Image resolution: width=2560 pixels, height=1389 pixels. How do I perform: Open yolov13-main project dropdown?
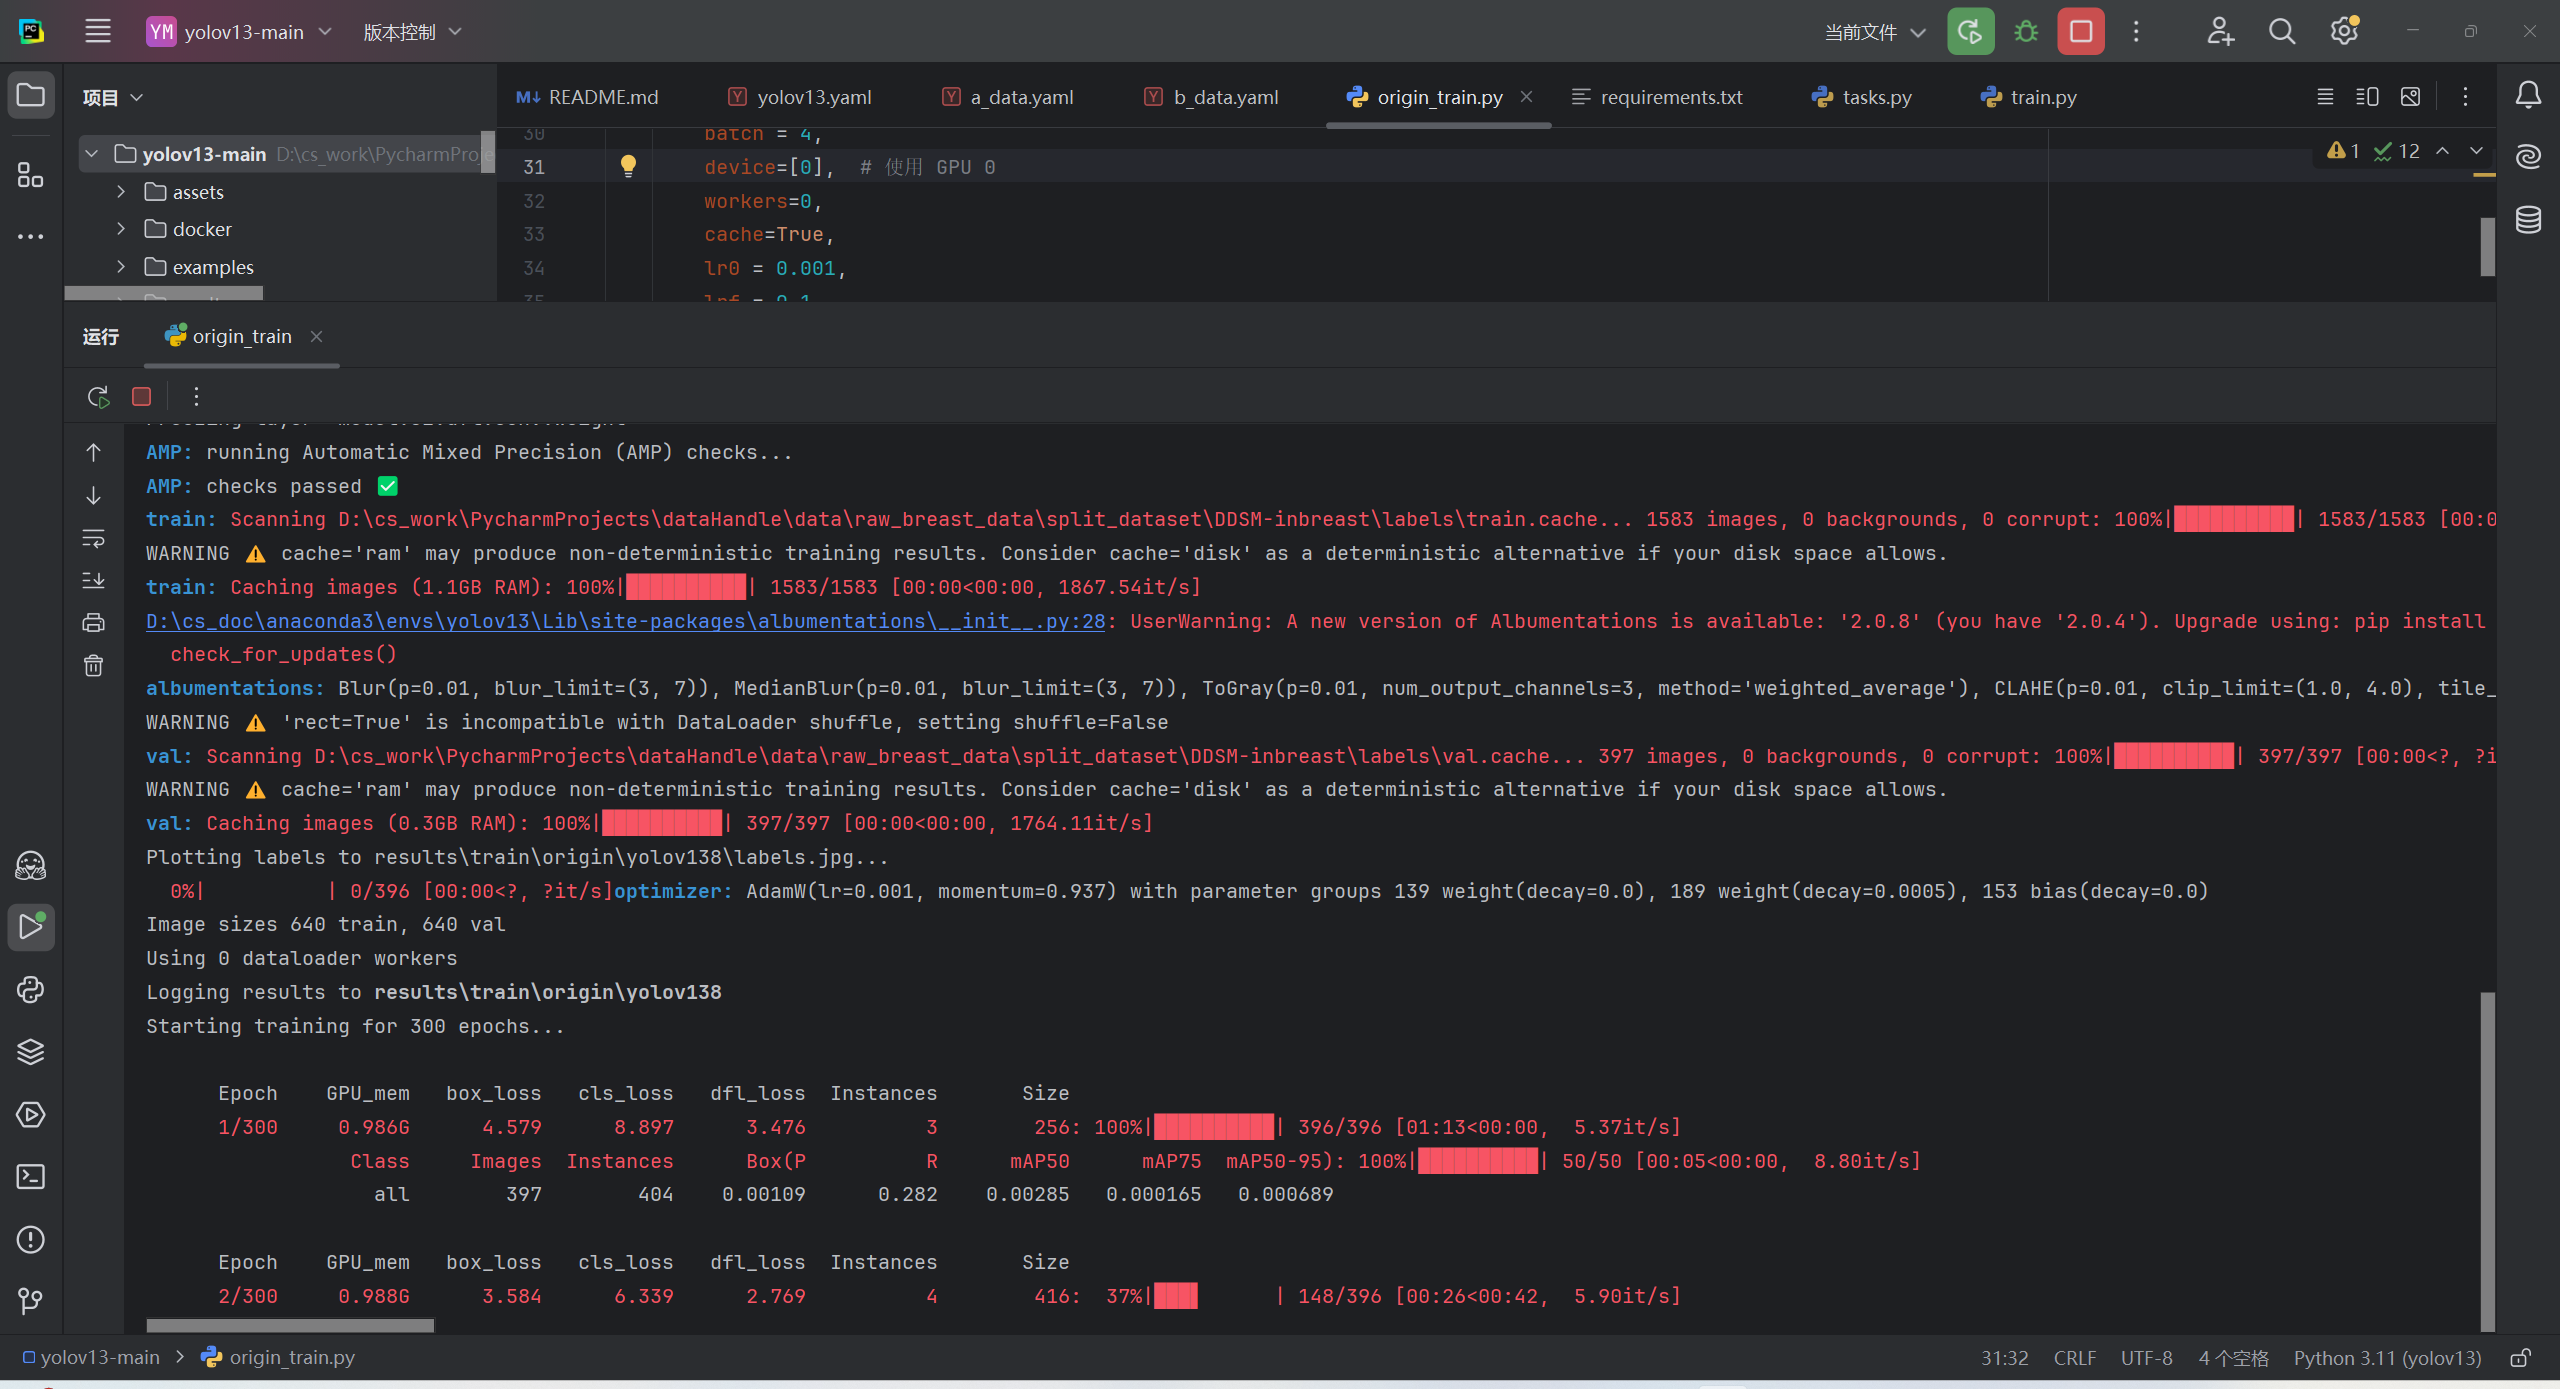coord(239,32)
